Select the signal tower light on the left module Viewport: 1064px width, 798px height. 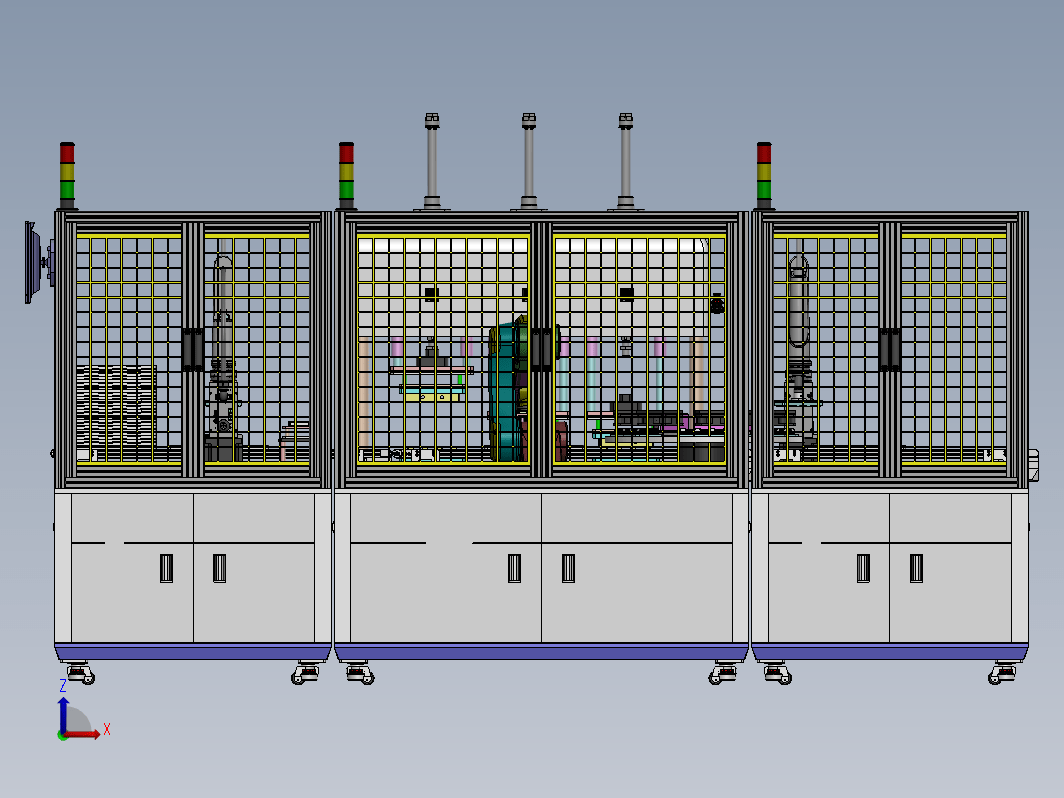click(x=67, y=175)
